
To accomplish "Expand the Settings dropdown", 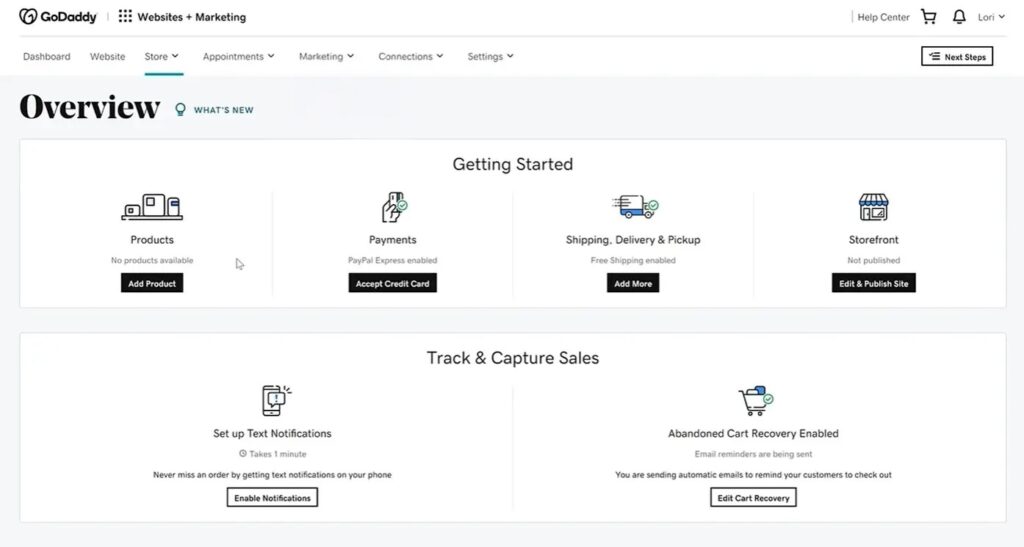I will click(x=490, y=56).
